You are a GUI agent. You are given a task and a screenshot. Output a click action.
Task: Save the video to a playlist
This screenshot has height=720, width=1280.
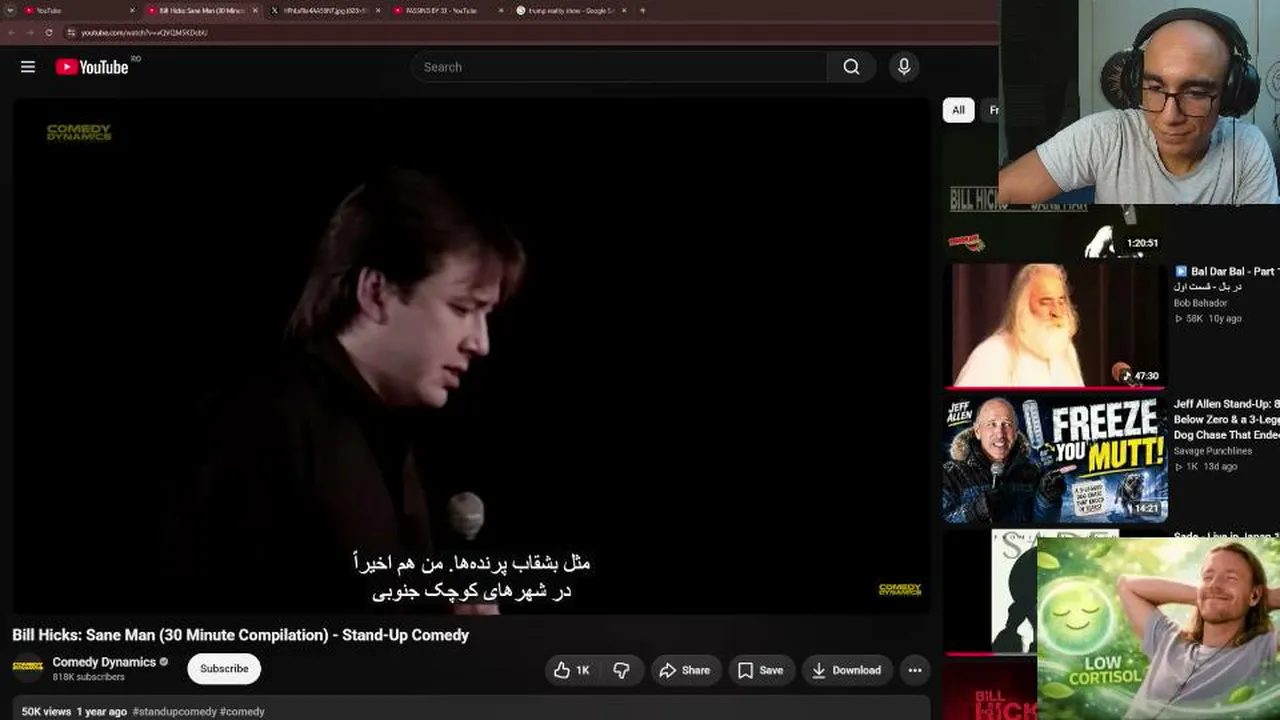[x=761, y=670]
